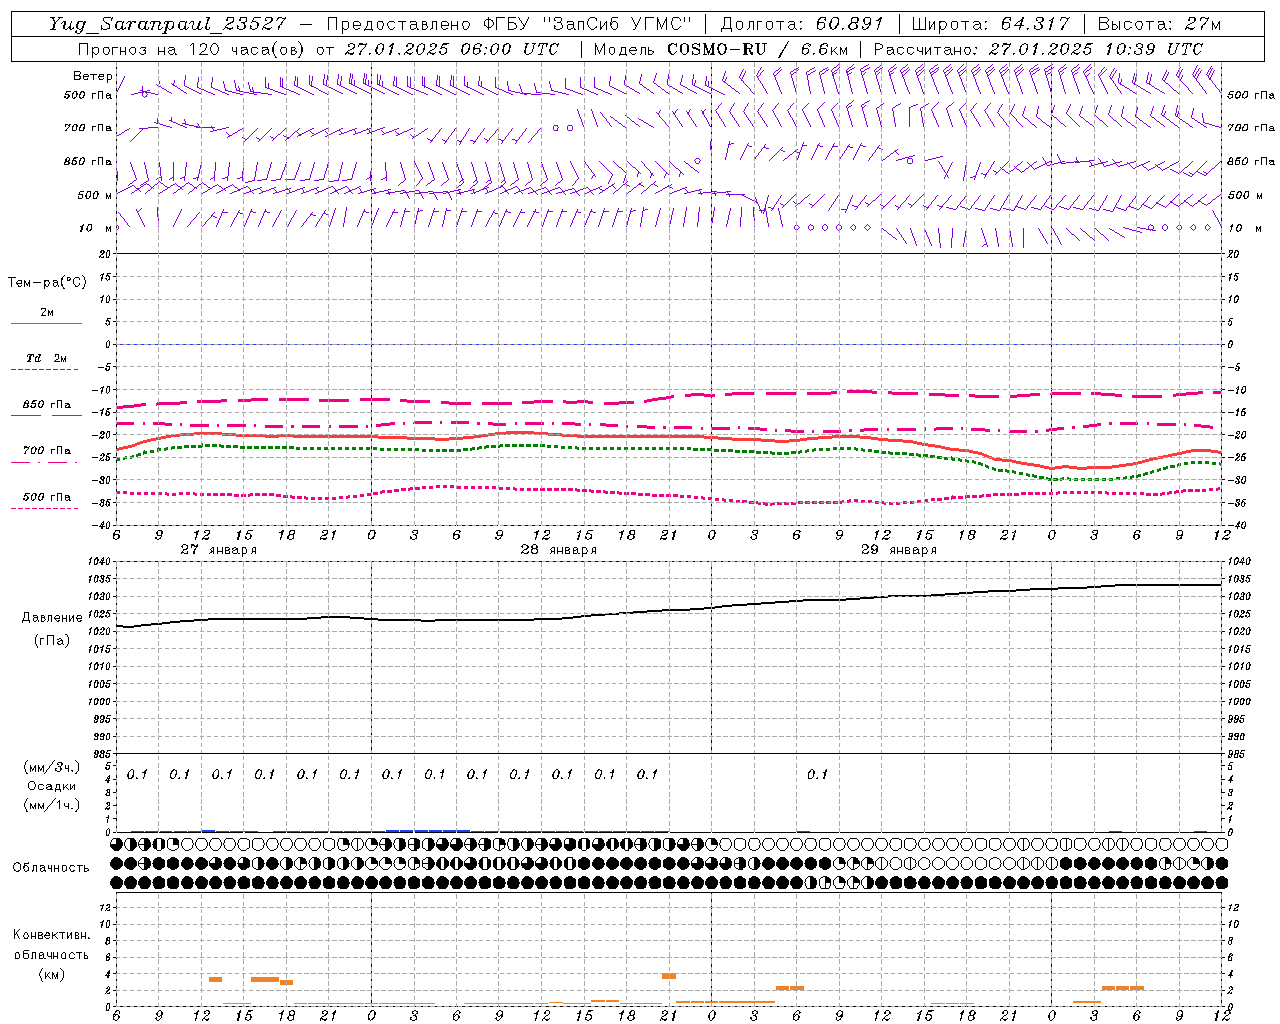Click the '28 января' date label
Image resolution: width=1280 pixels, height=1024 pixels.
559,550
